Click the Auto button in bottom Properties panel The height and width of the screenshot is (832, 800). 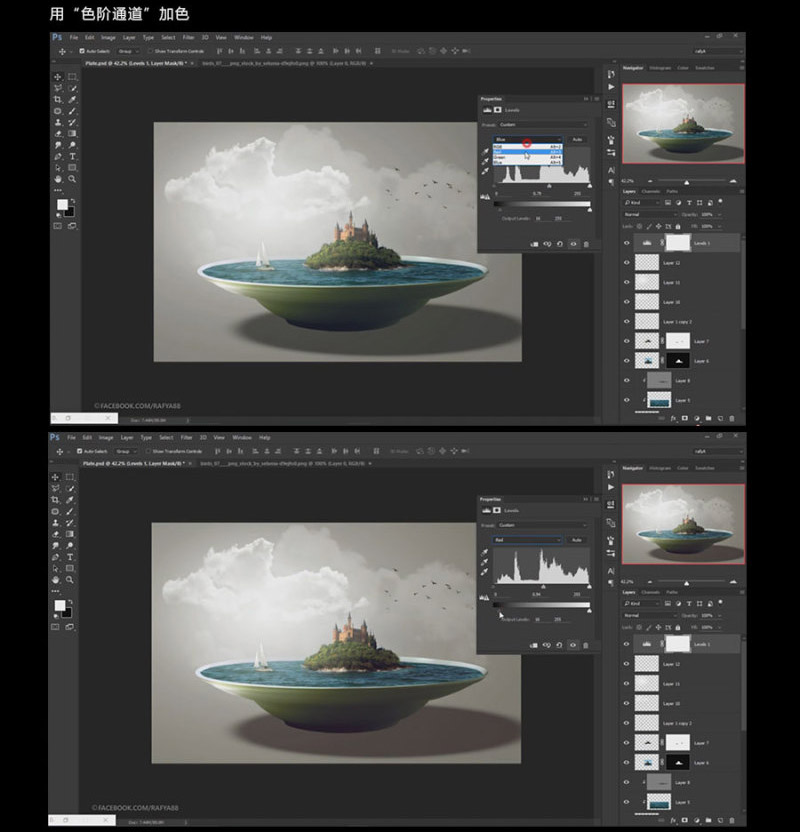pos(577,540)
